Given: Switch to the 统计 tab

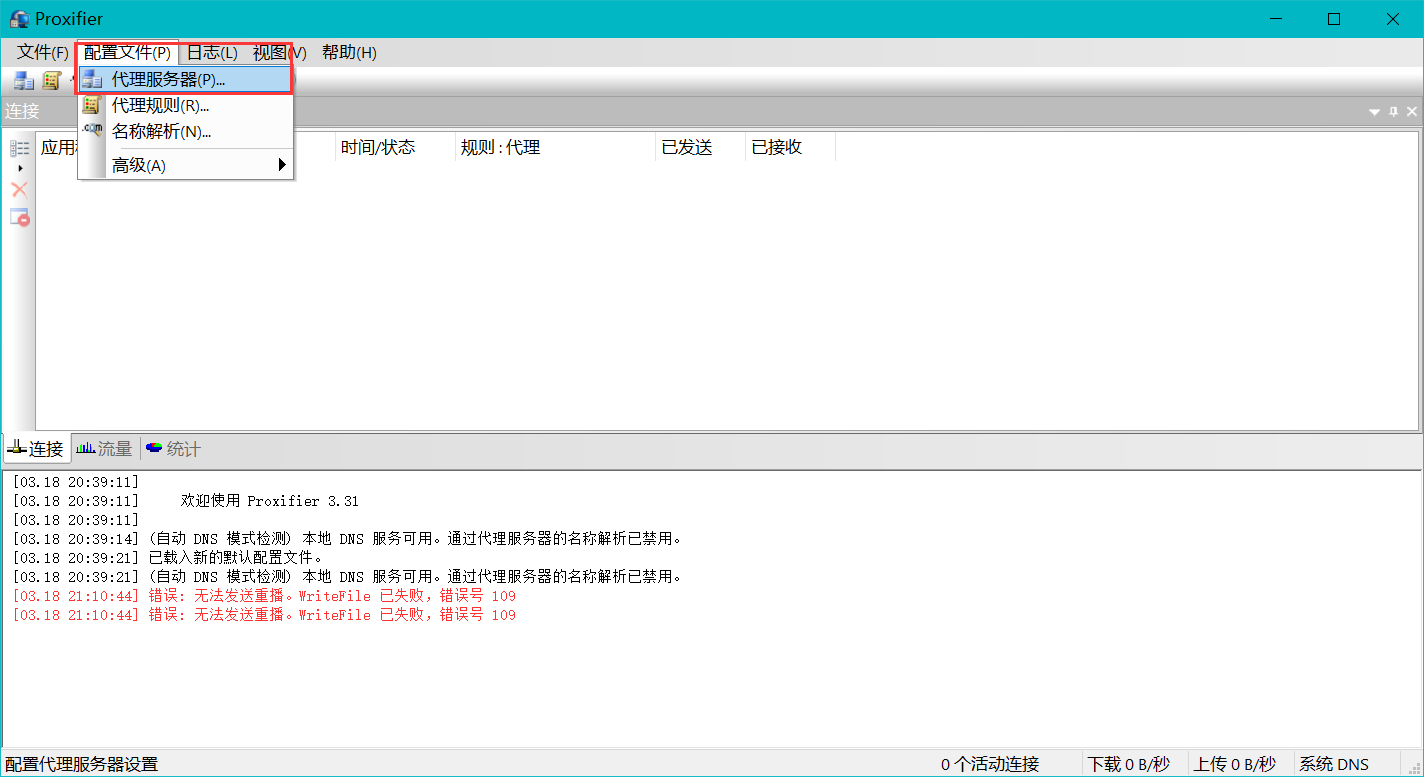Looking at the screenshot, I should (x=173, y=449).
